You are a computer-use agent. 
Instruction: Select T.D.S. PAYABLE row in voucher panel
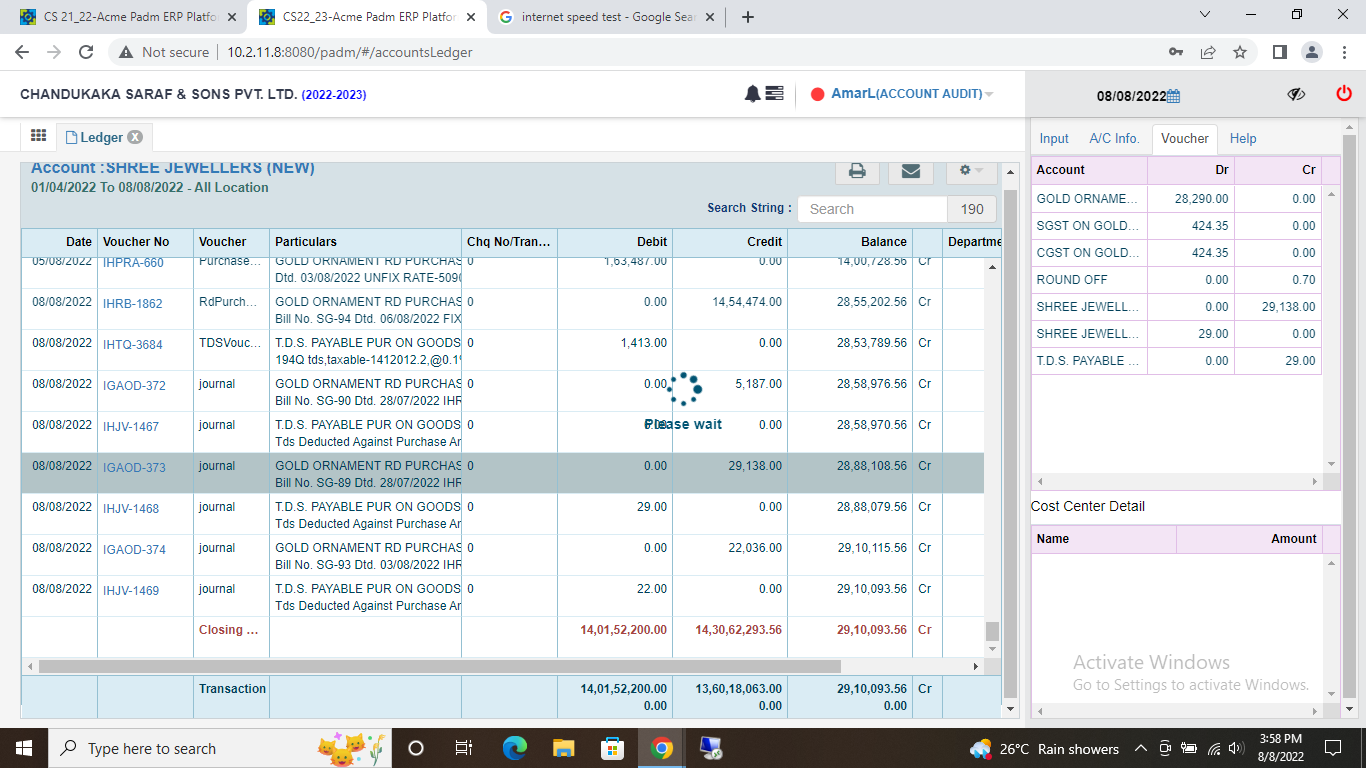coord(1176,361)
